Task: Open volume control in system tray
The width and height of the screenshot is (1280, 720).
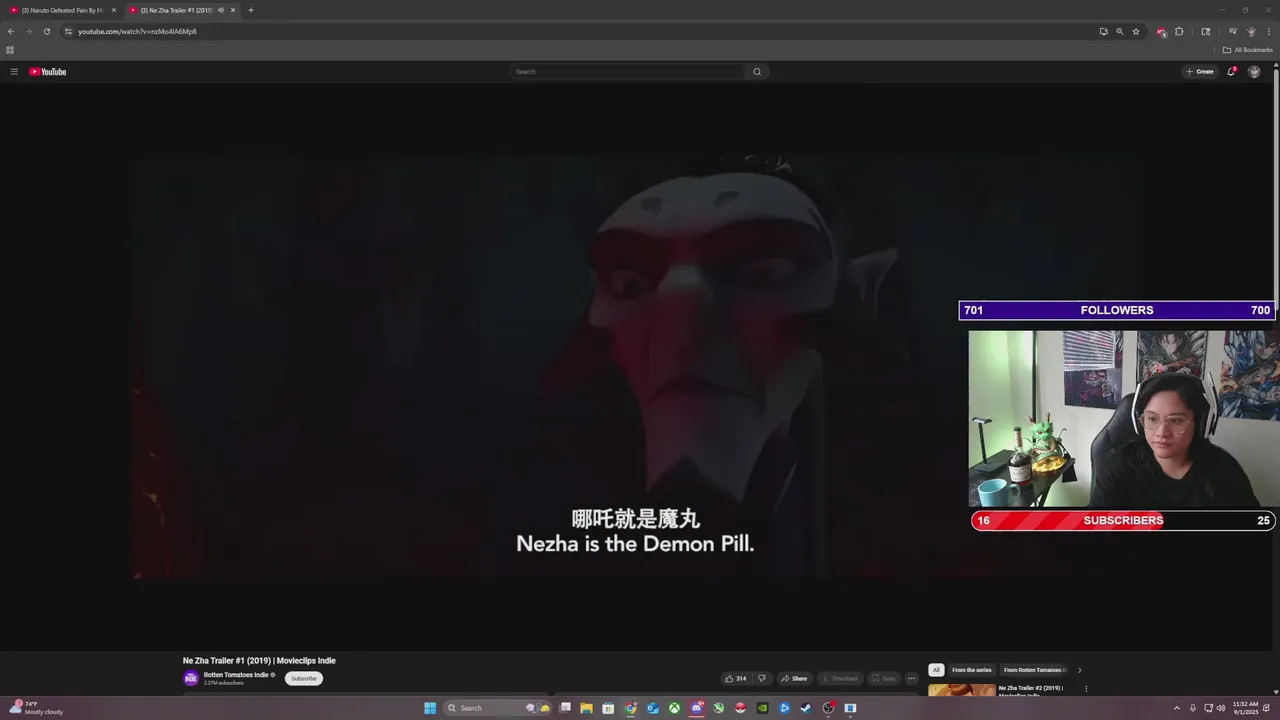Action: 1221,708
